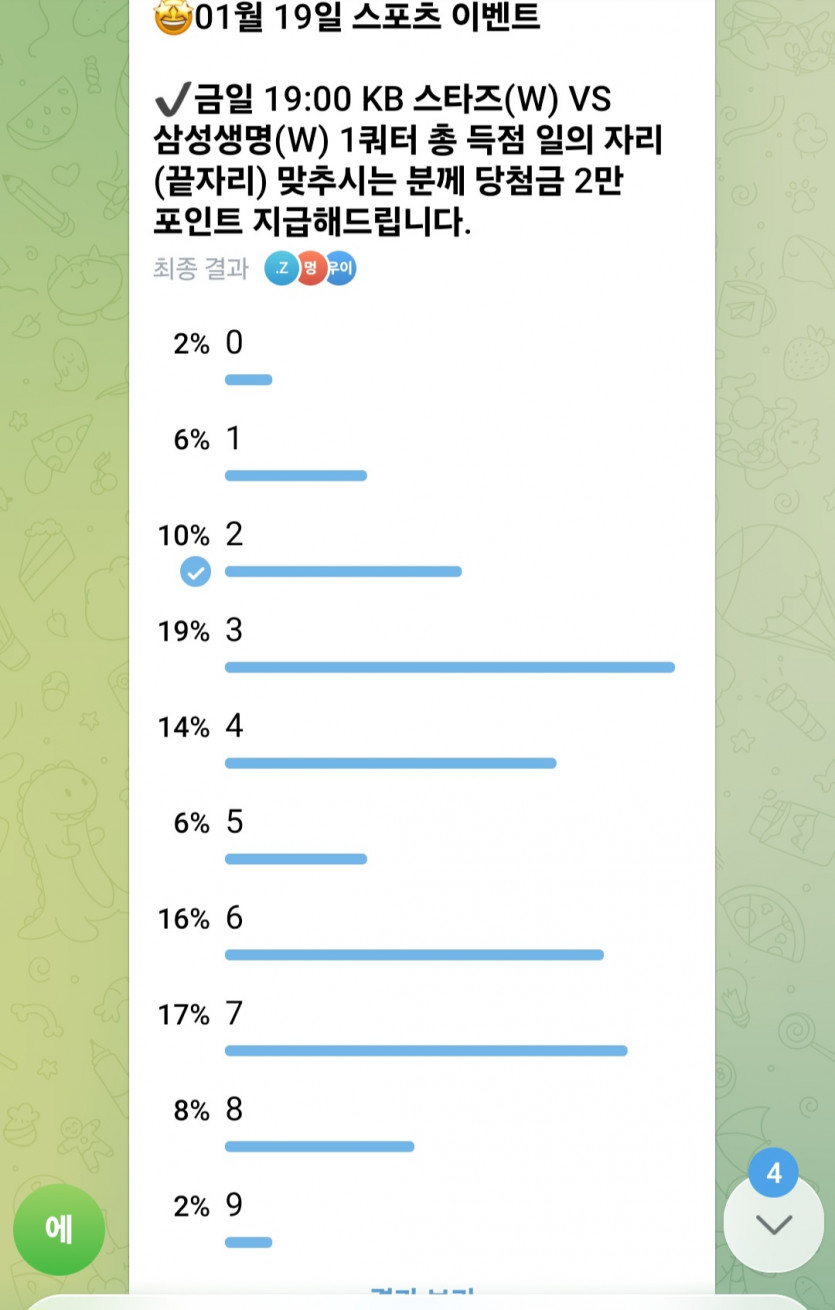Screen dimensions: 835x1310
Task: Tap the scroll-to-bottom chevron button
Action: coord(773,1225)
